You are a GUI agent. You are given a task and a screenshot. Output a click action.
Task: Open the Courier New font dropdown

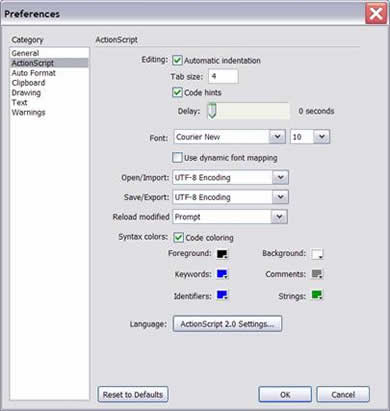coord(230,137)
